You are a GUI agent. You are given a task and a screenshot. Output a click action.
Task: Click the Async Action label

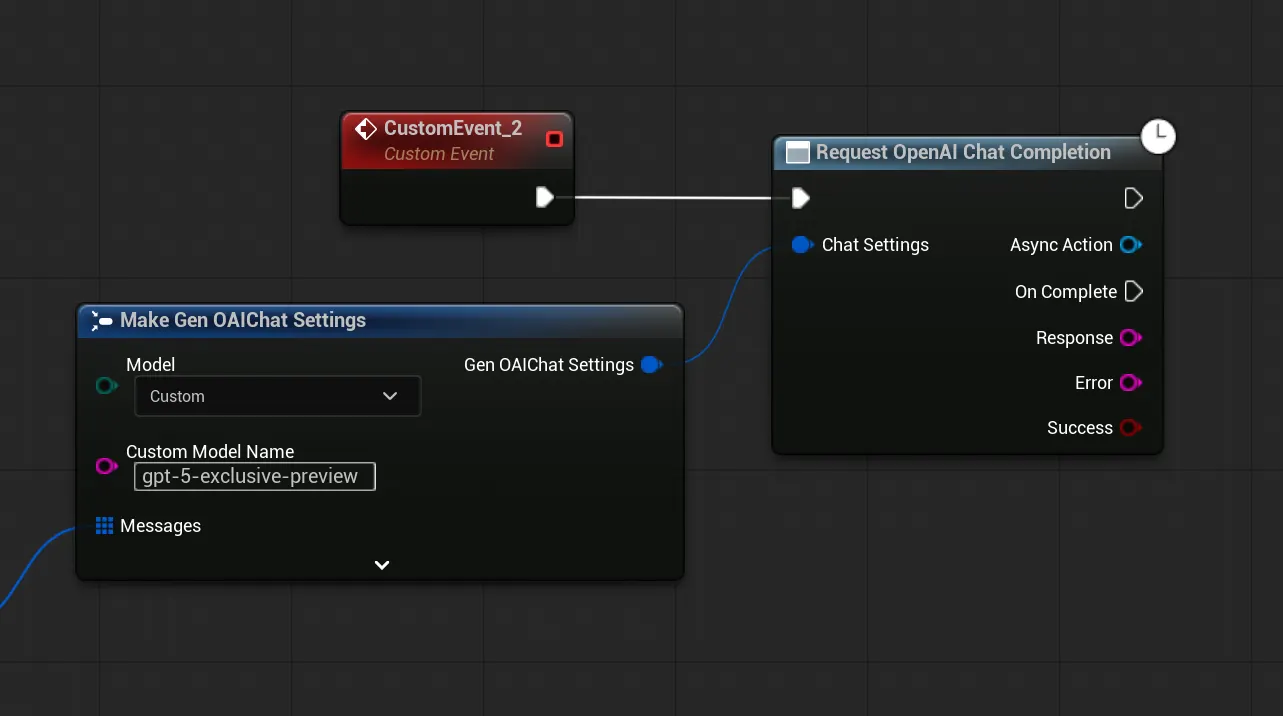point(1061,245)
